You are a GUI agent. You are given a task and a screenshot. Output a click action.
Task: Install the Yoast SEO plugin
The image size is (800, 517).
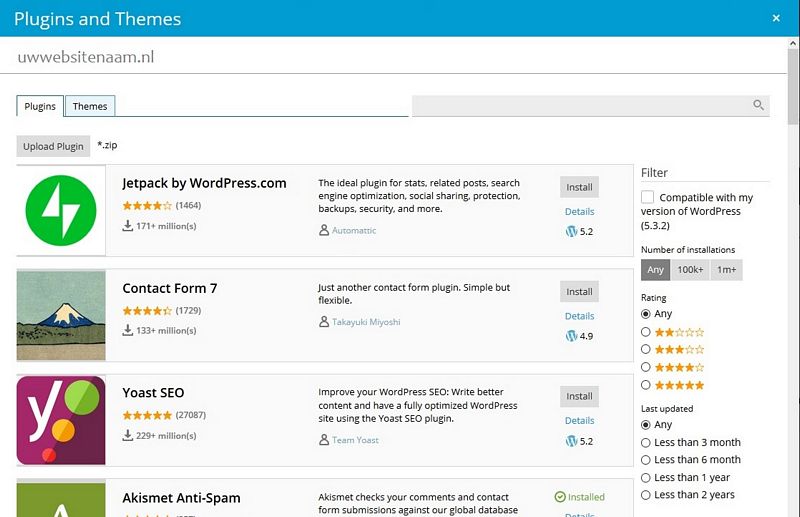tap(579, 397)
